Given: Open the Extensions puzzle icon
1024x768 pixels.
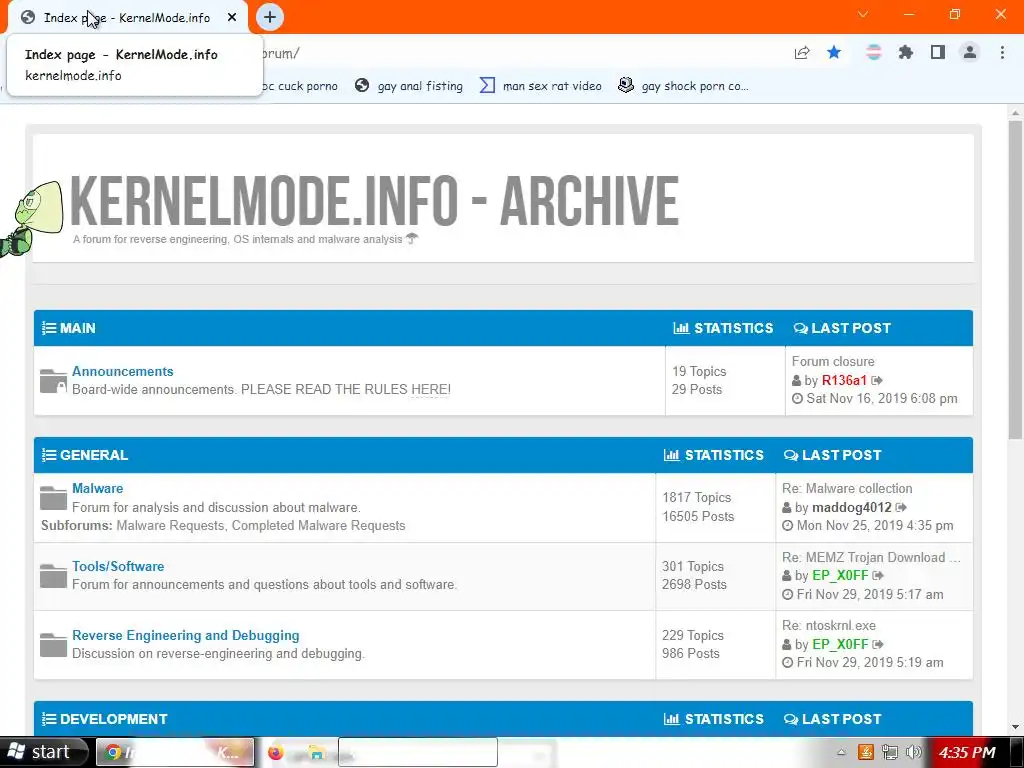Looking at the screenshot, I should [905, 52].
